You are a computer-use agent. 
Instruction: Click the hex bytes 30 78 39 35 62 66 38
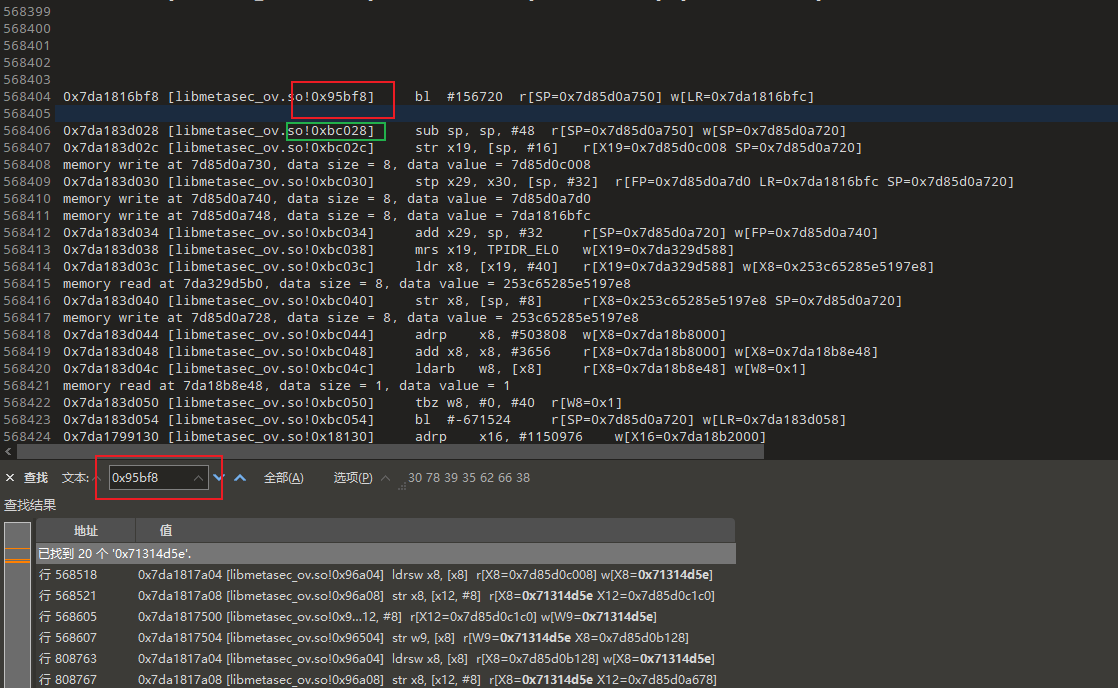click(x=468, y=478)
